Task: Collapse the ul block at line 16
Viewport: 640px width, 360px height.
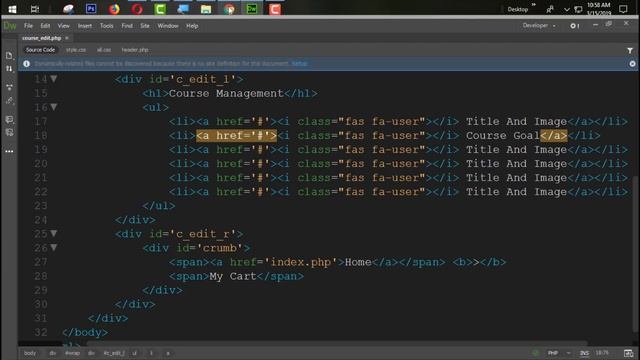Action: [x=54, y=107]
